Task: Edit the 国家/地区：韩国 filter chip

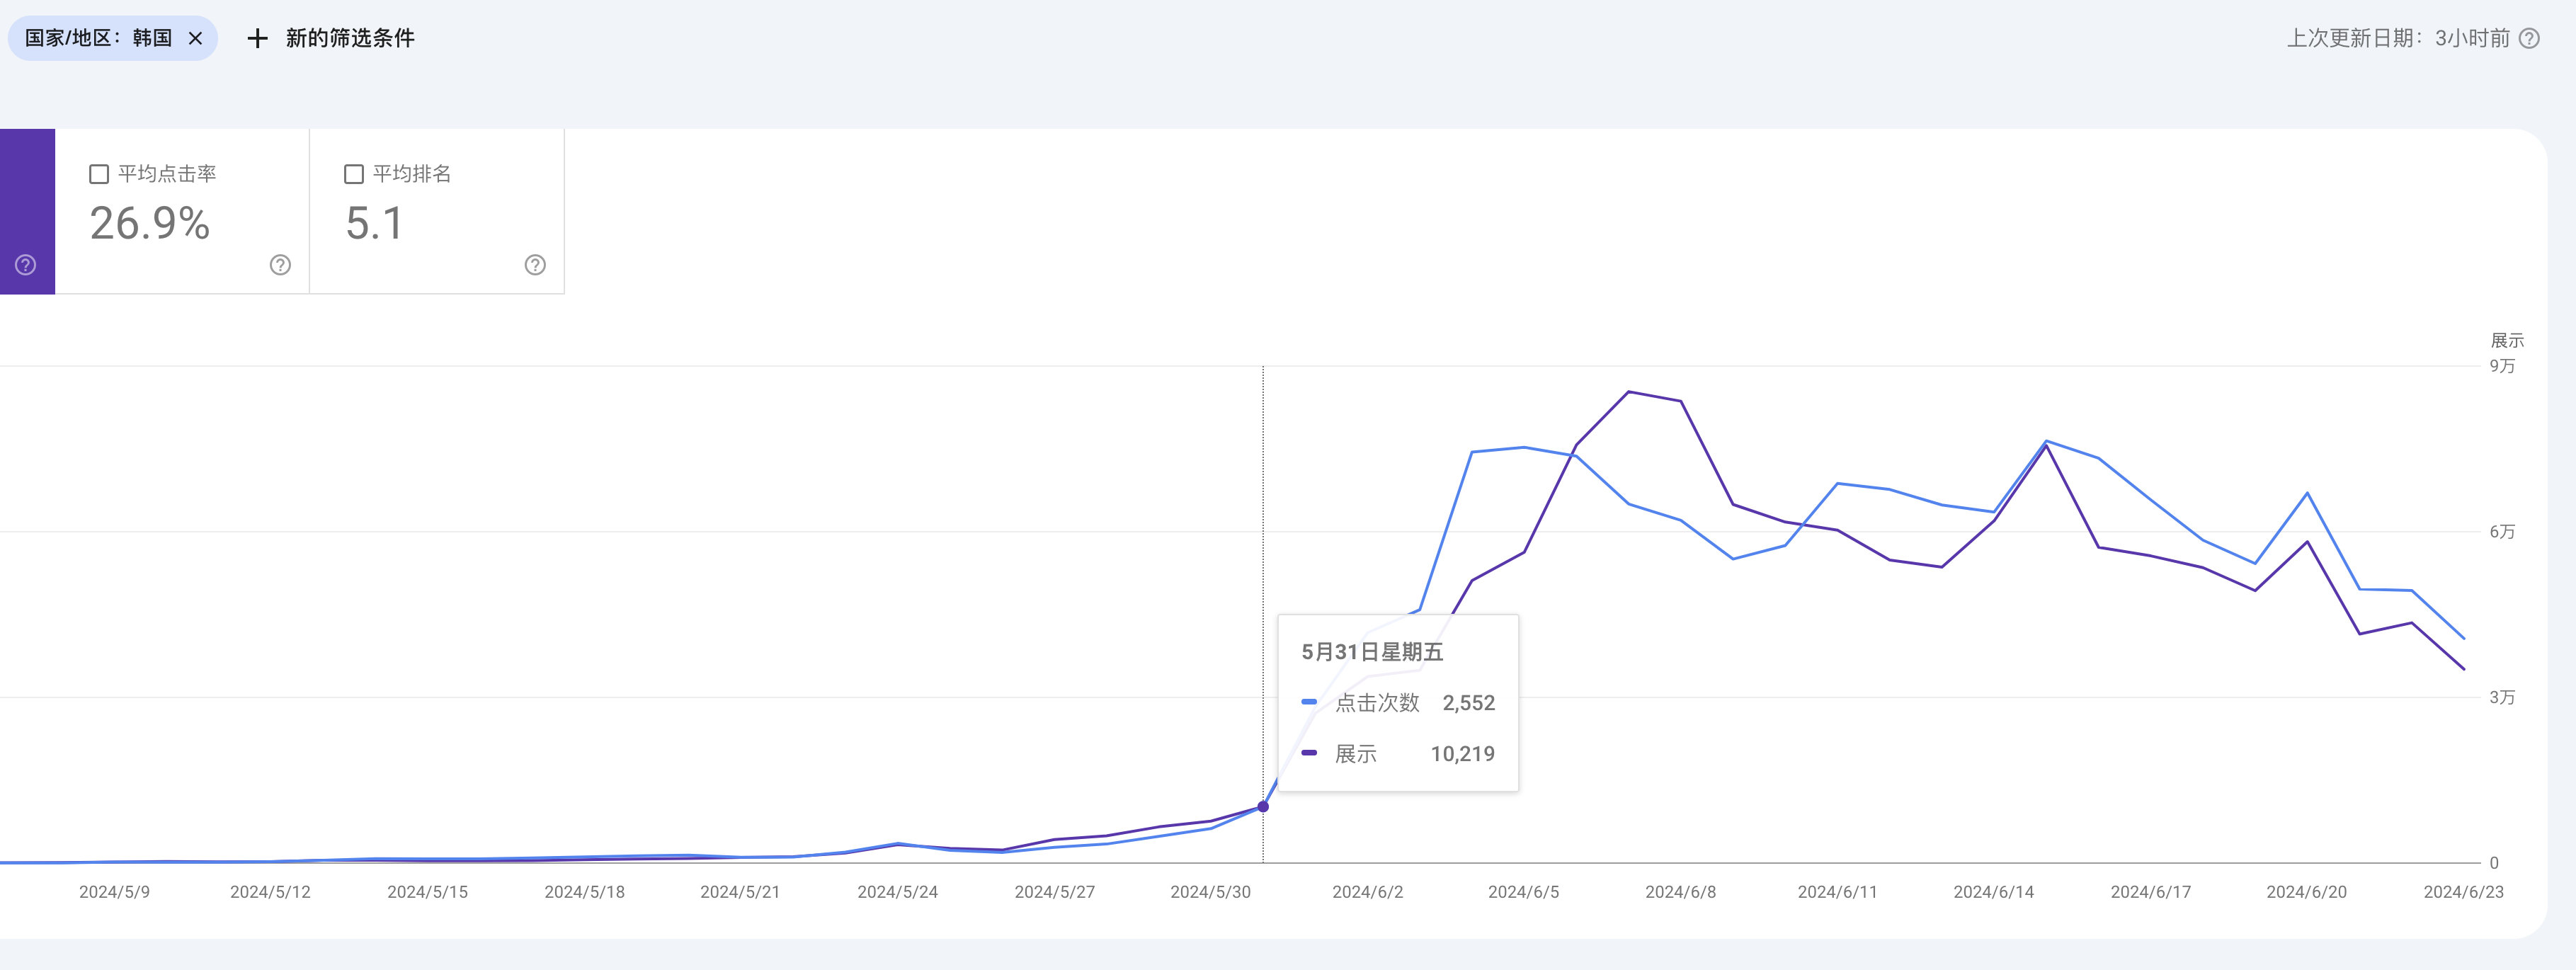Action: (x=98, y=38)
